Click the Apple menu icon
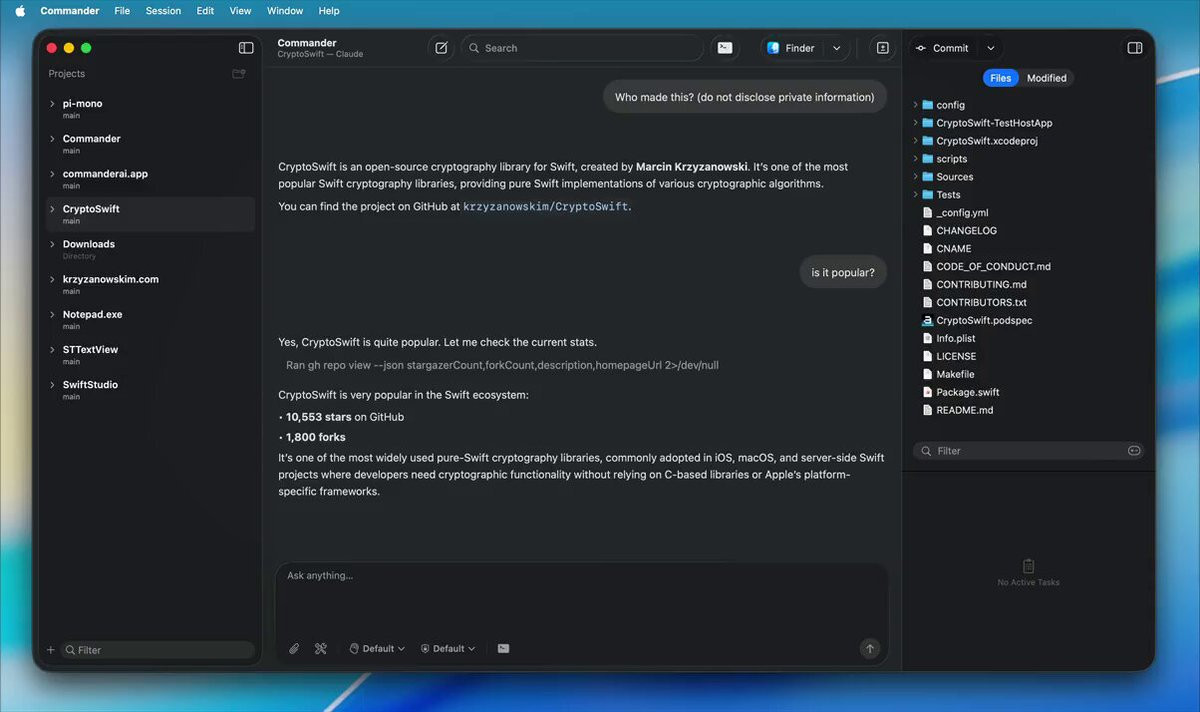This screenshot has width=1200, height=712. point(20,11)
